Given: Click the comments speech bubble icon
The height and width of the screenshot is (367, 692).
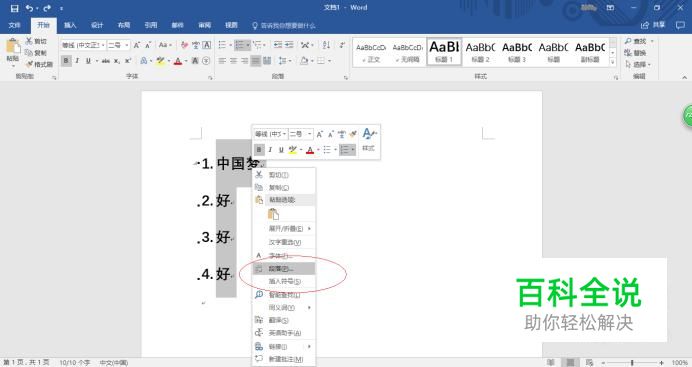Looking at the screenshot, I should point(680,25).
